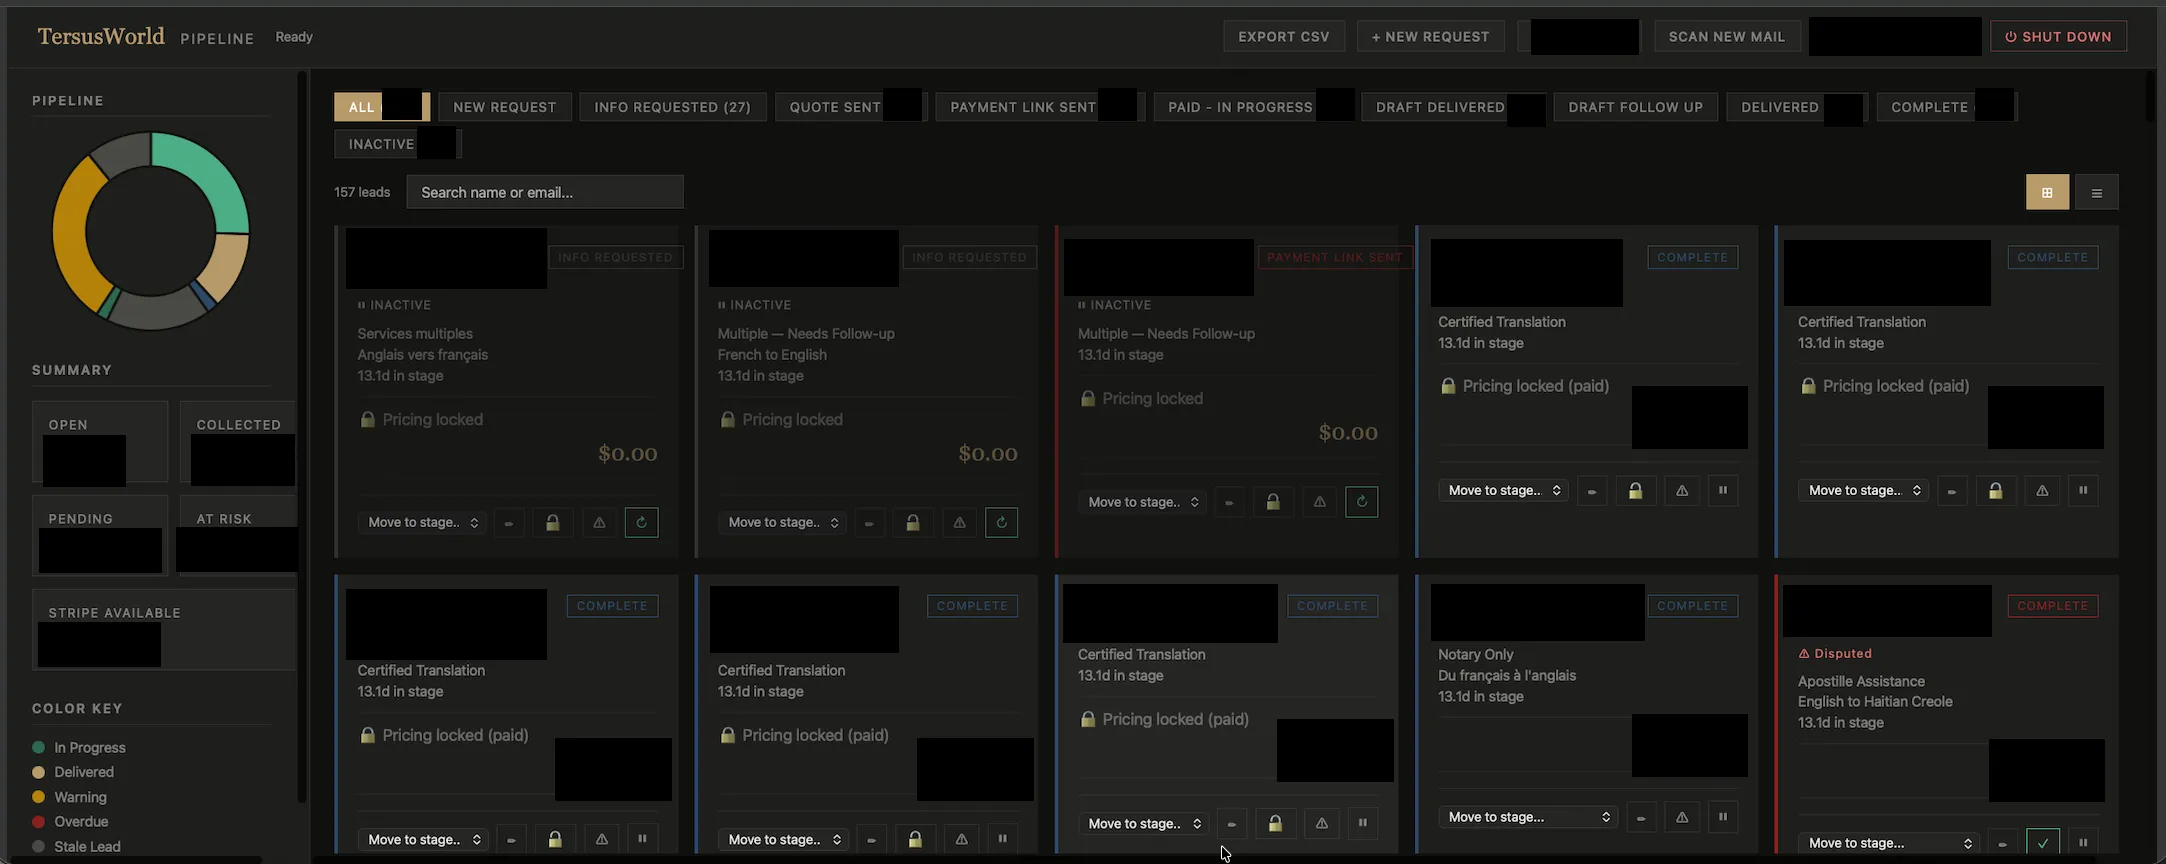Image resolution: width=2166 pixels, height=864 pixels.
Task: Open the NEW REQUEST filter tab
Action: tap(504, 107)
